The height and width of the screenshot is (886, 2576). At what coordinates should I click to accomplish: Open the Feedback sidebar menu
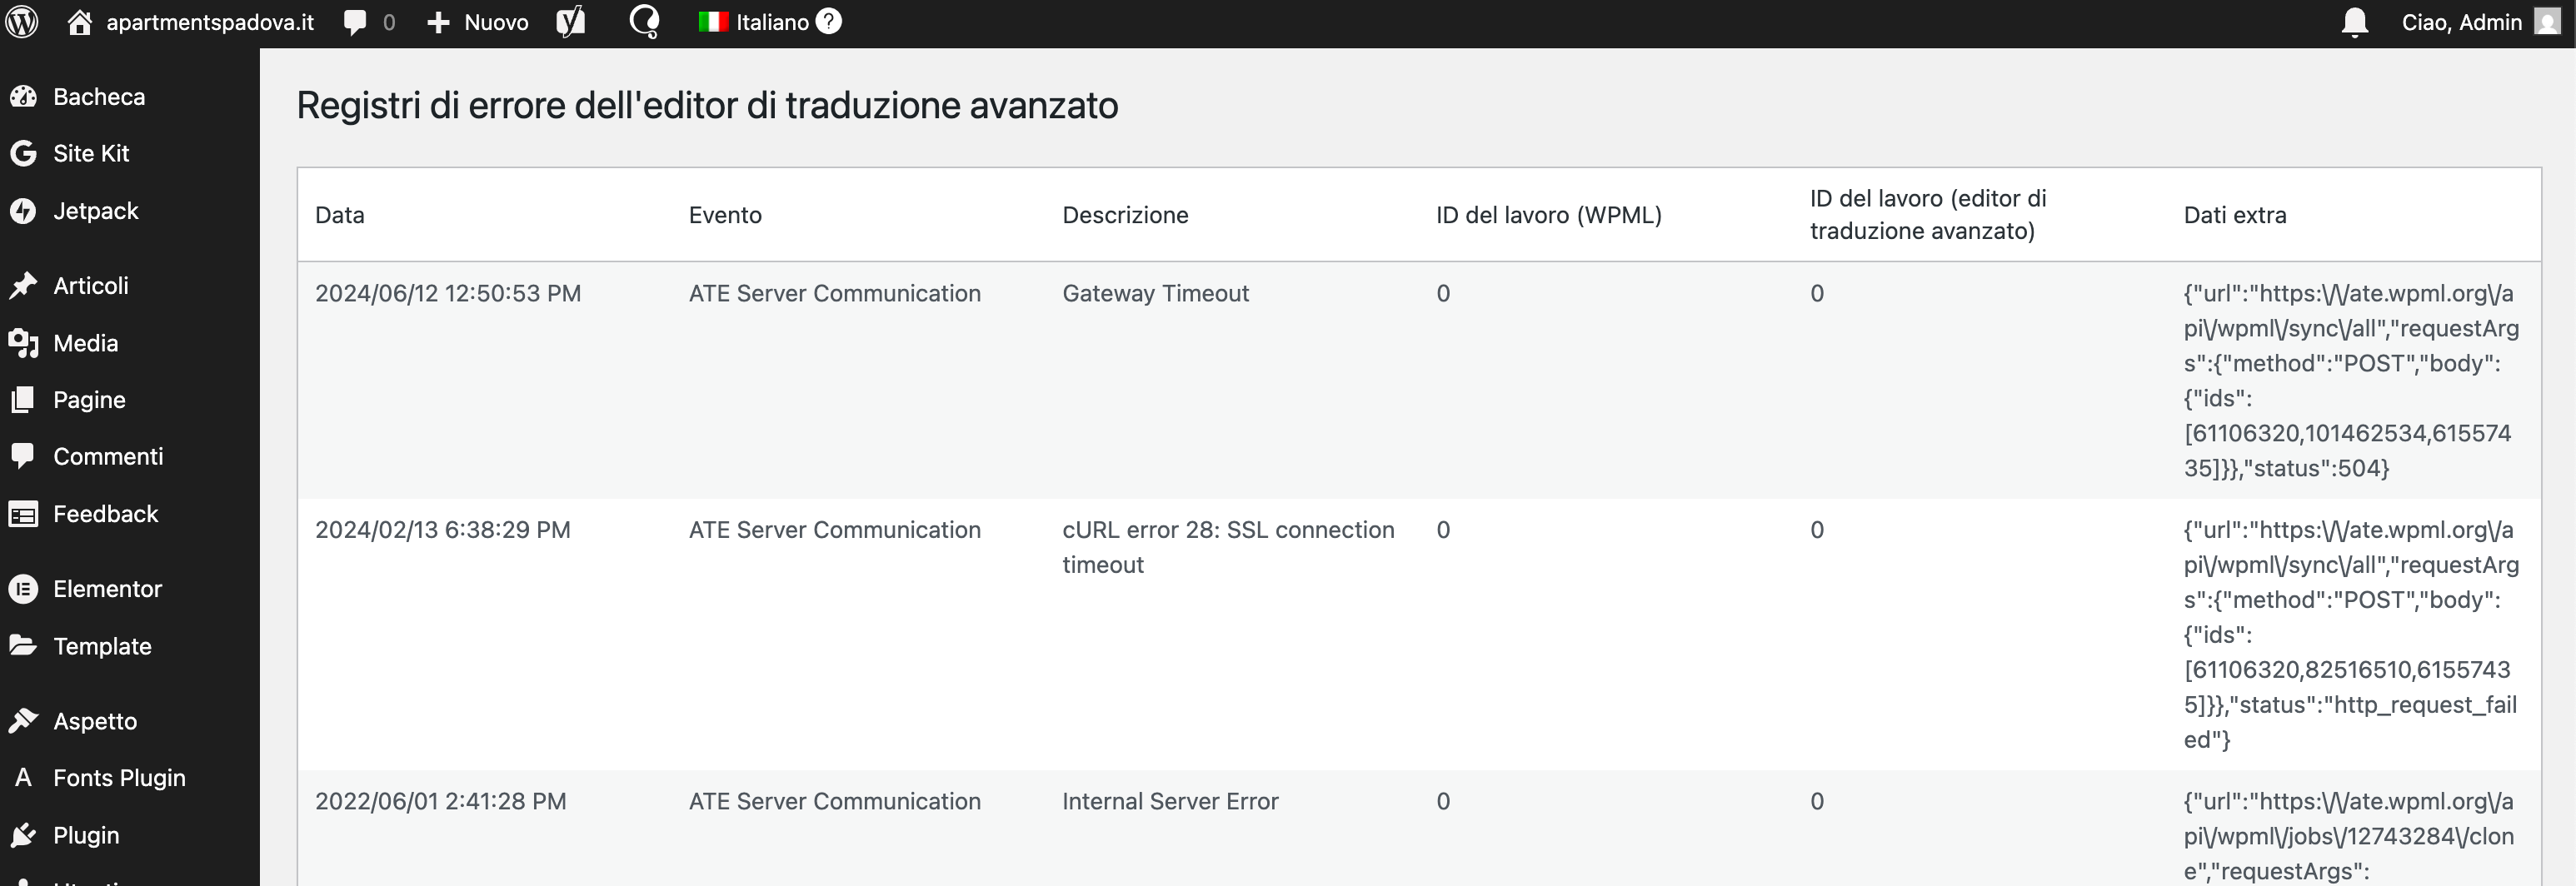point(105,514)
